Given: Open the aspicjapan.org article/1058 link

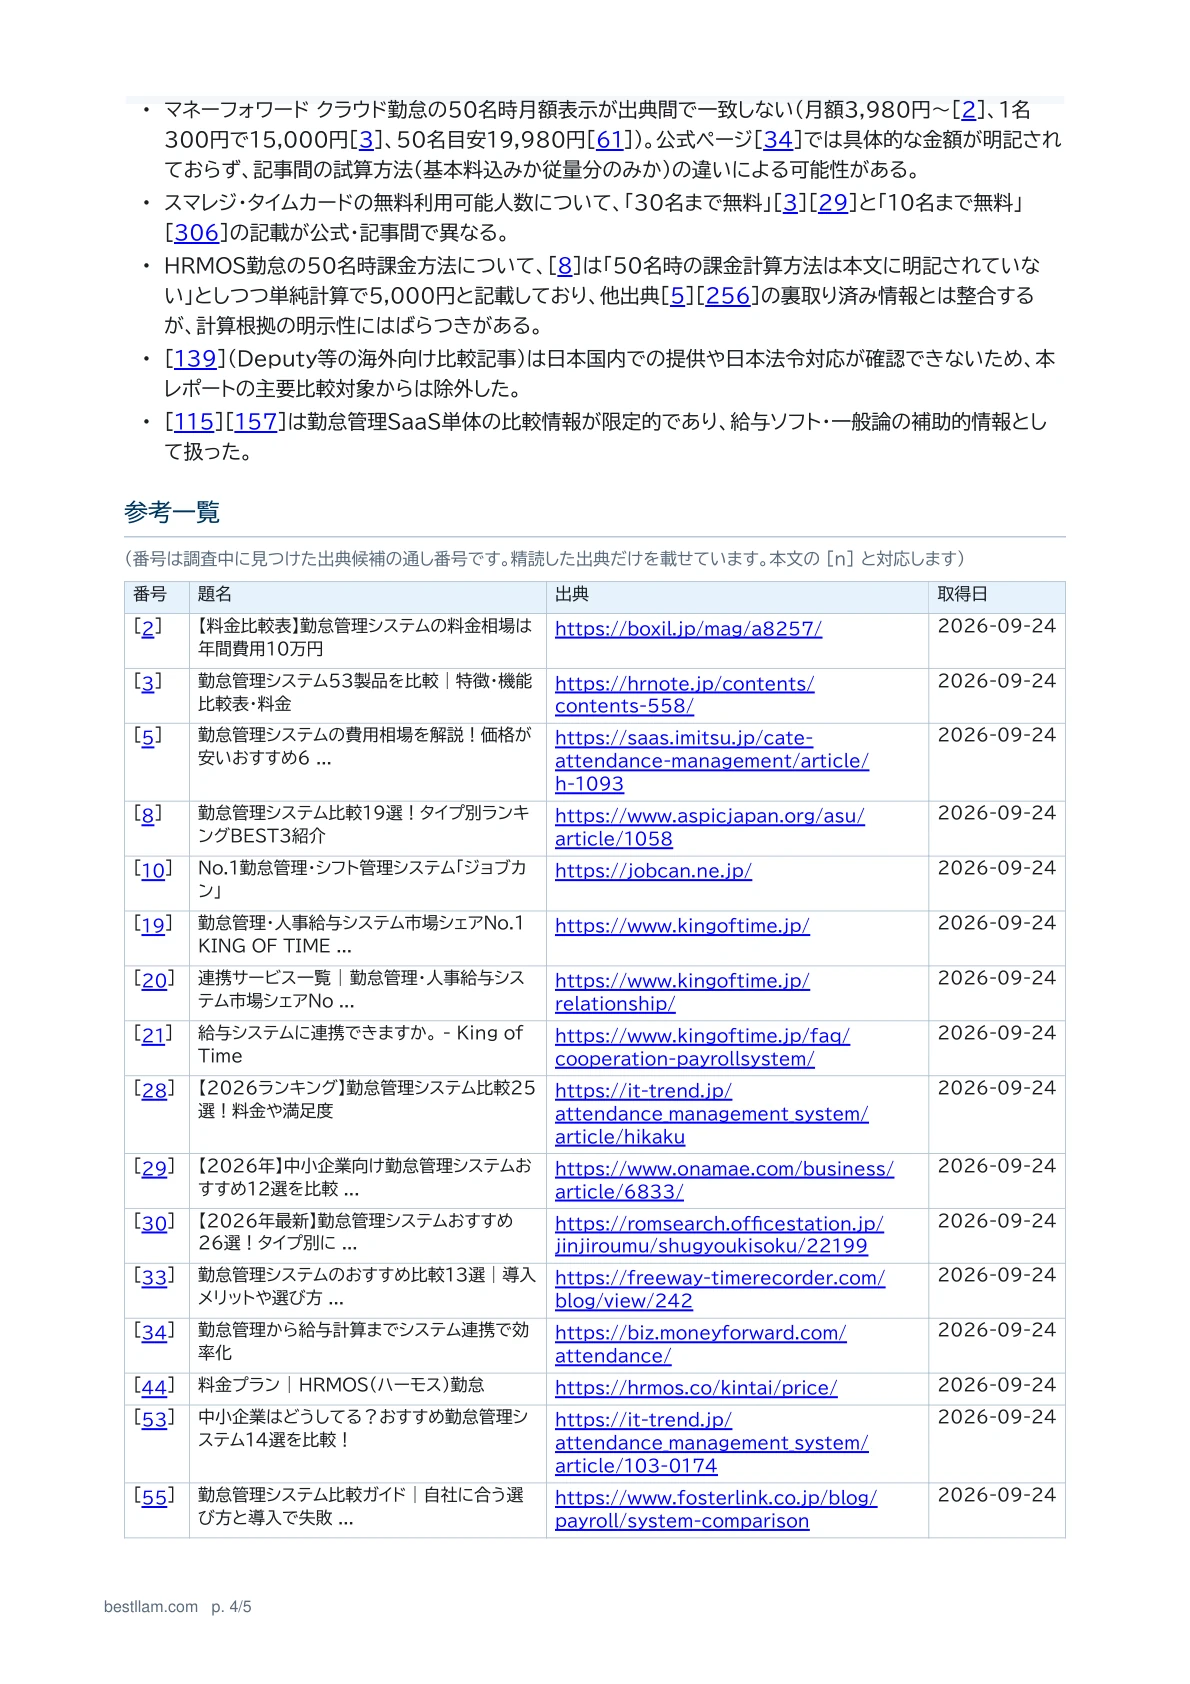Looking at the screenshot, I should click(x=709, y=828).
